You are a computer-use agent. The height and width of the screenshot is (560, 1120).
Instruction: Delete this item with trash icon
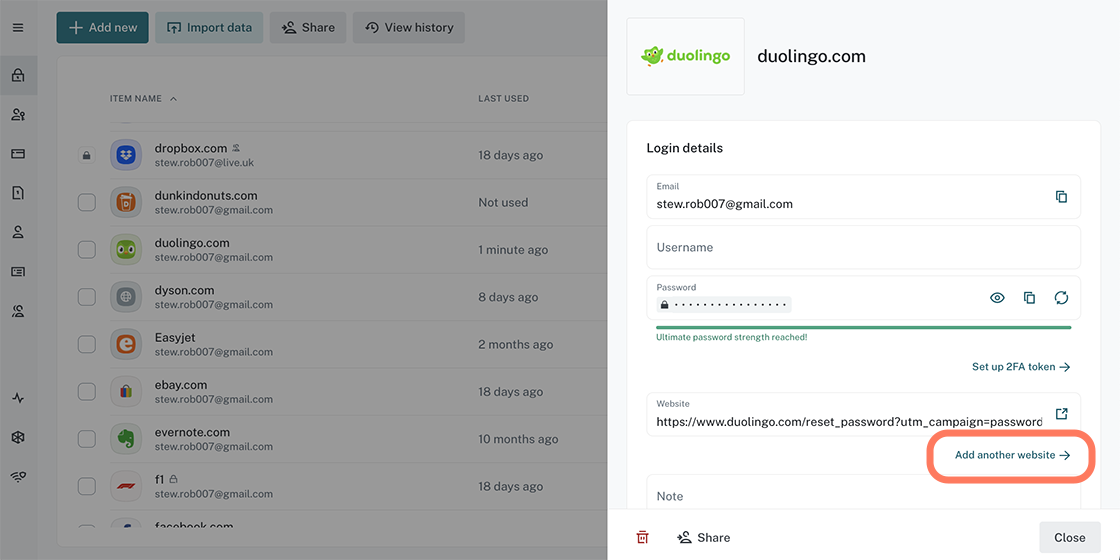click(642, 538)
